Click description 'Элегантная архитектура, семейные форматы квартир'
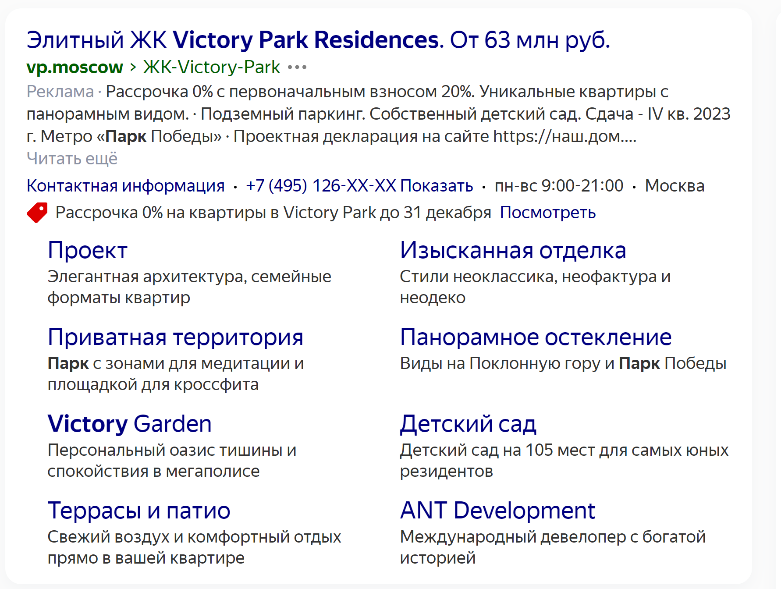 (x=189, y=287)
